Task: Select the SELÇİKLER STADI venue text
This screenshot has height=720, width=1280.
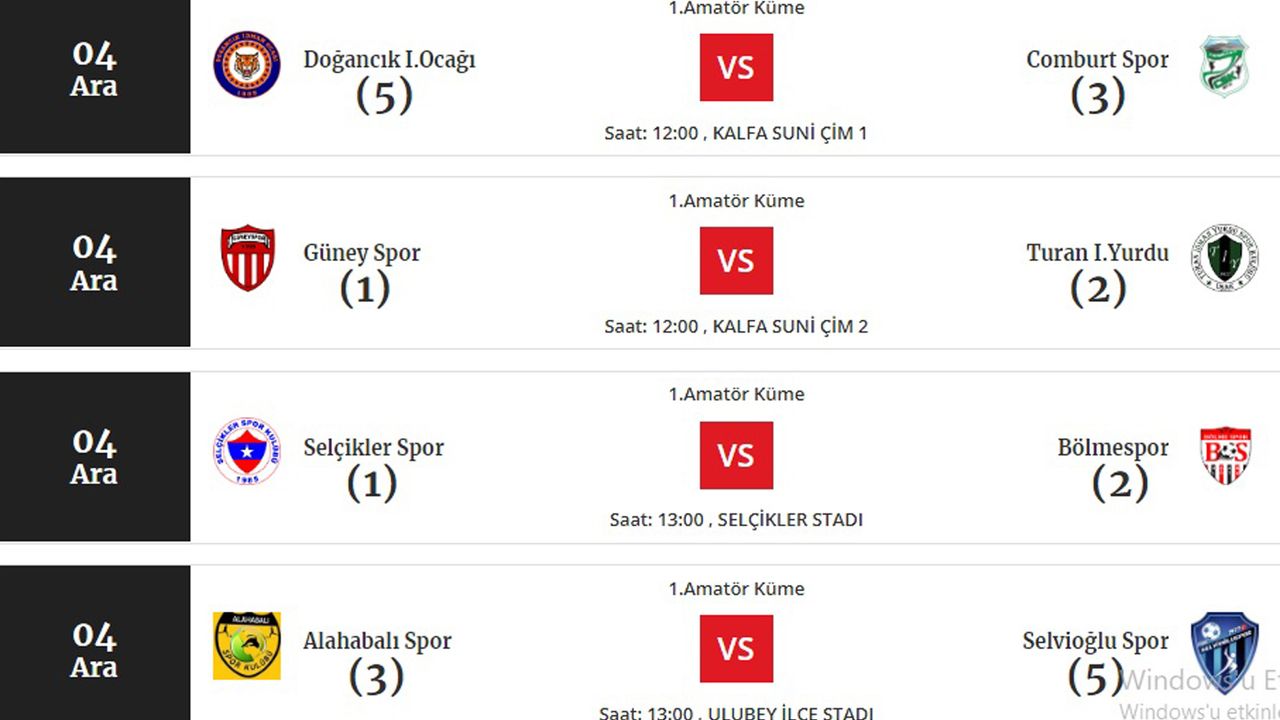Action: (x=790, y=520)
